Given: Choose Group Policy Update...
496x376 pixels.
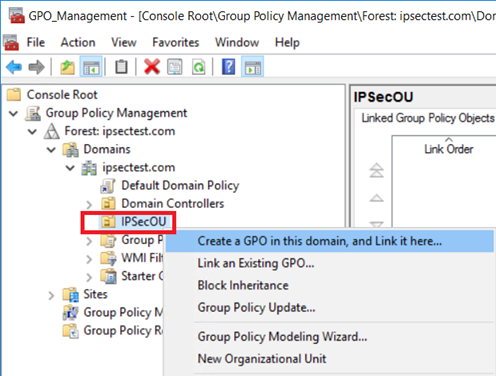Looking at the screenshot, I should tap(330, 308).
